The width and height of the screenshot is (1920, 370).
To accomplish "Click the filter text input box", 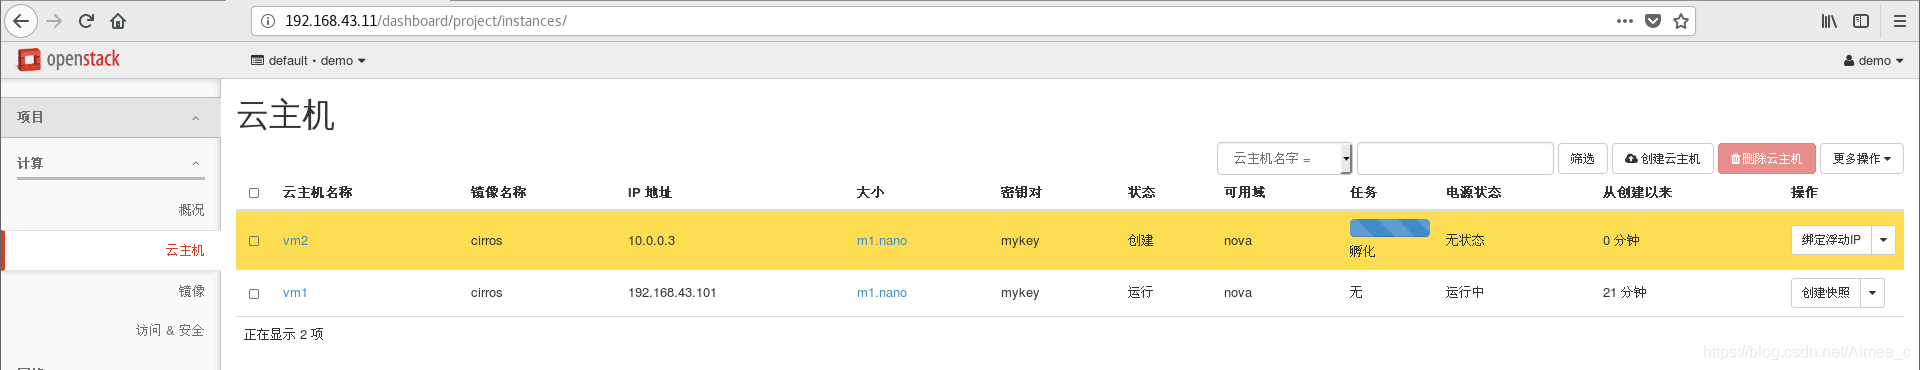I will pyautogui.click(x=1455, y=158).
